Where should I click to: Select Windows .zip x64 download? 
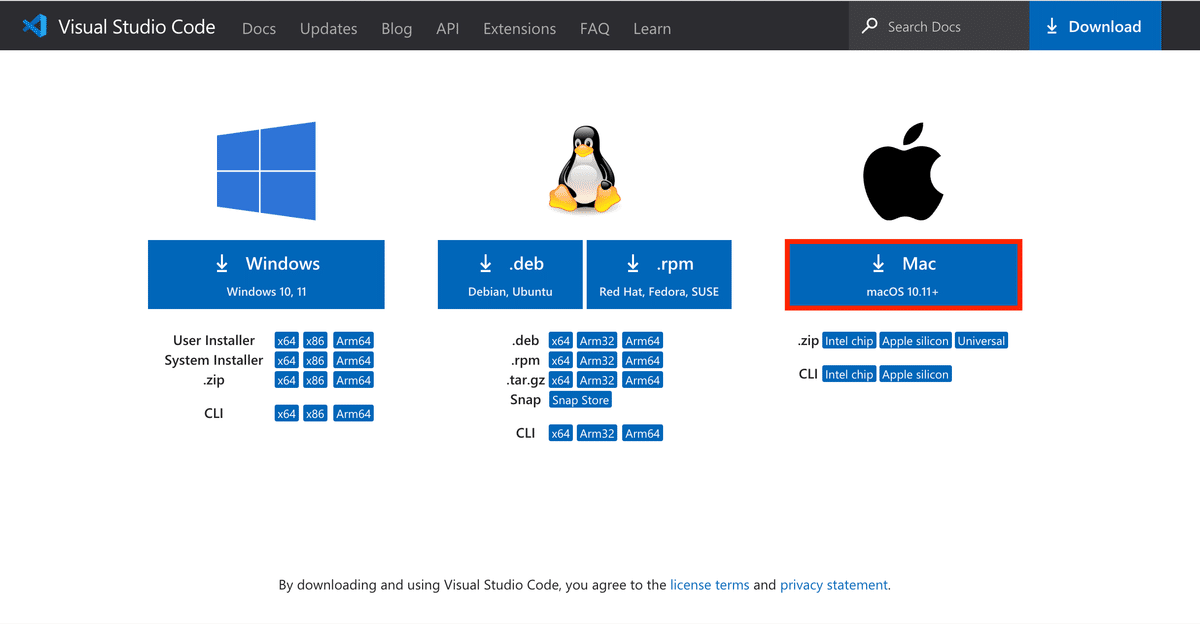(287, 381)
